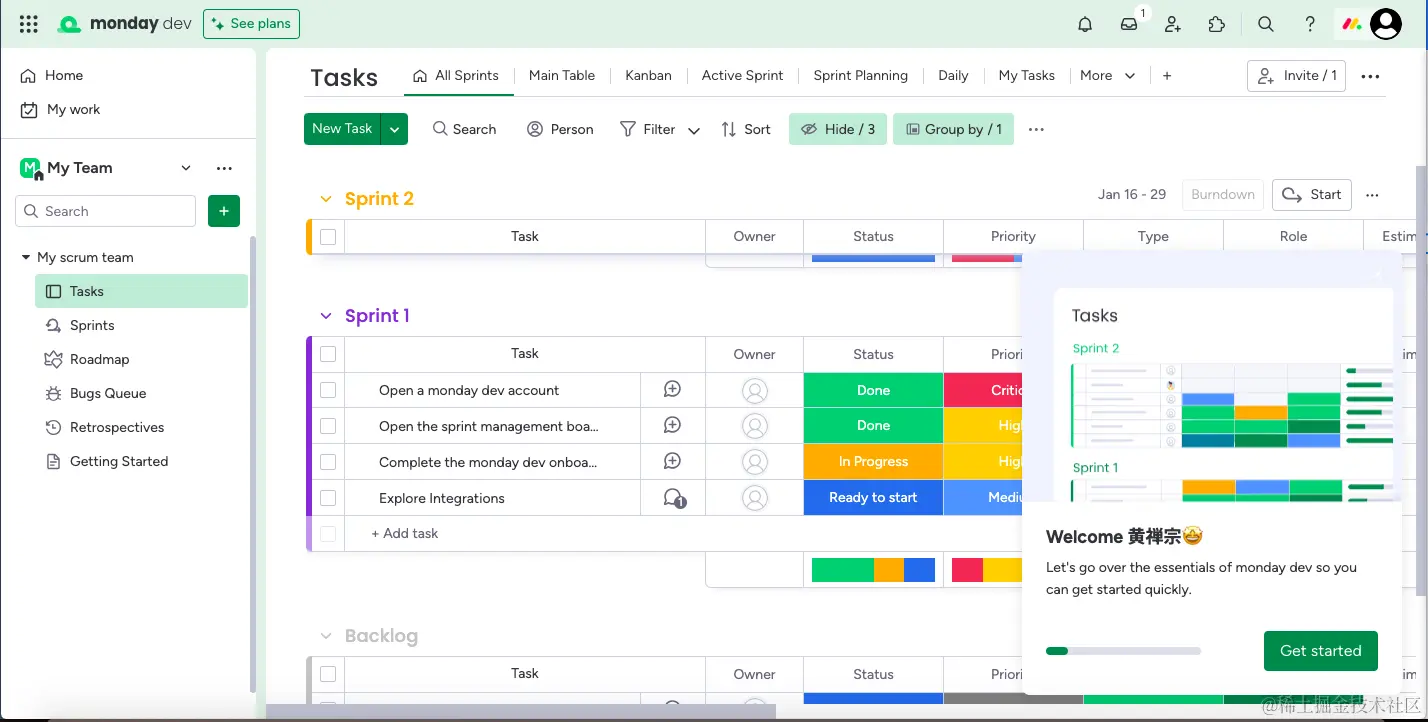Switch to Kanban tab
1428x722 pixels.
click(648, 75)
